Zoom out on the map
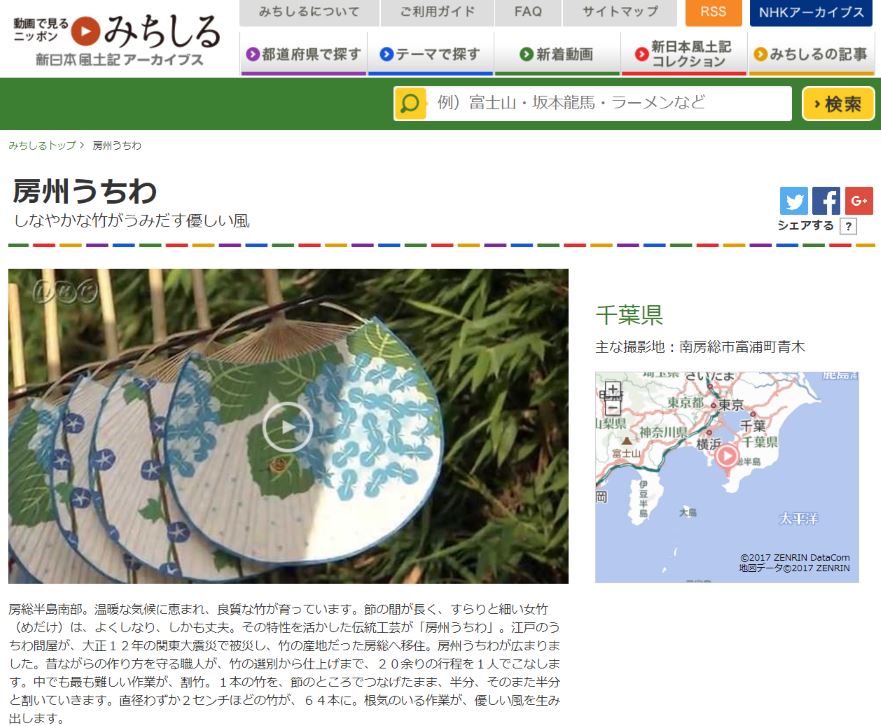This screenshot has height=726, width=881. (612, 408)
